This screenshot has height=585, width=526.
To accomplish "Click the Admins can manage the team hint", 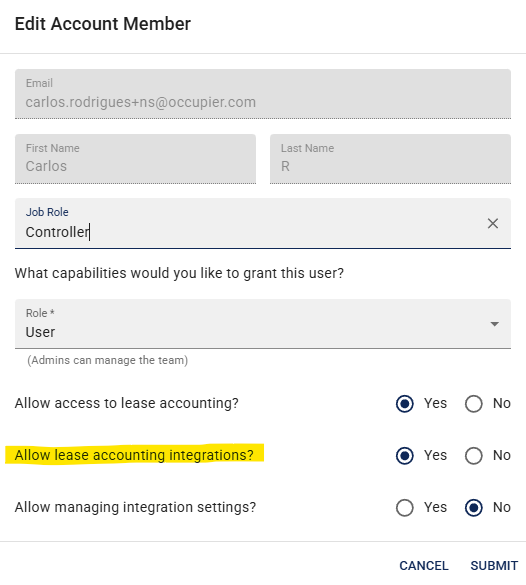I will [107, 360].
